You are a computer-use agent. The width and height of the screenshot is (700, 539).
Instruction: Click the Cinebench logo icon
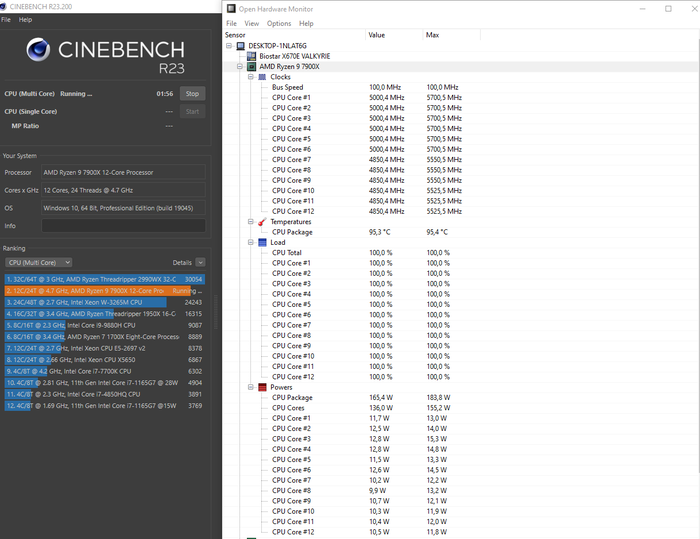click(x=38, y=50)
